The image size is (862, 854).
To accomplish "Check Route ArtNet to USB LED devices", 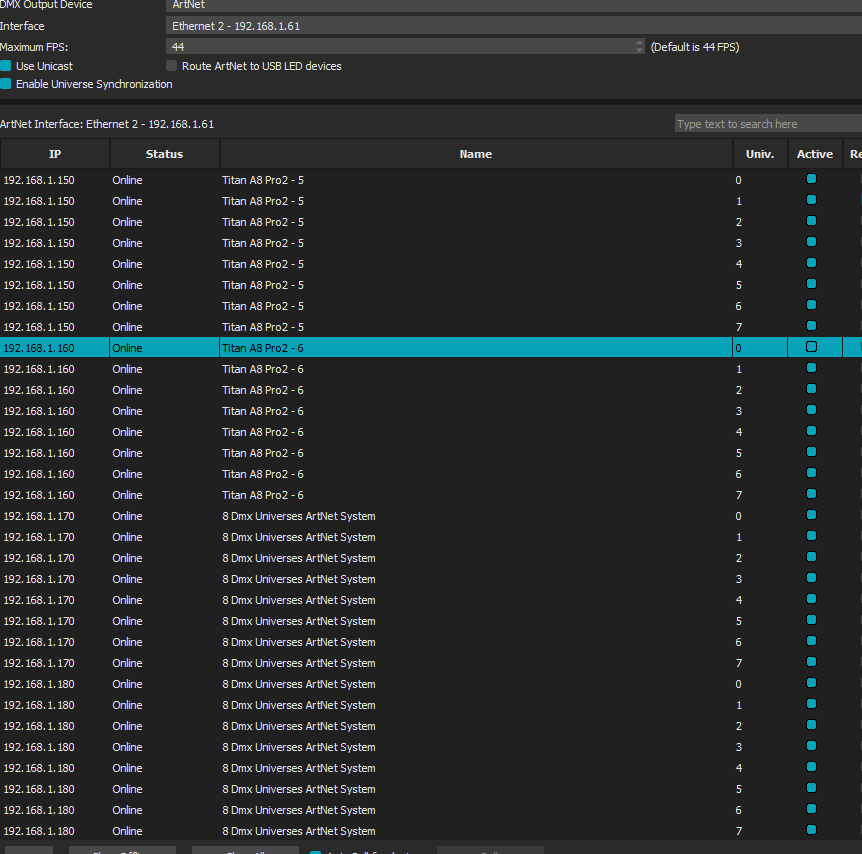I will tap(172, 66).
